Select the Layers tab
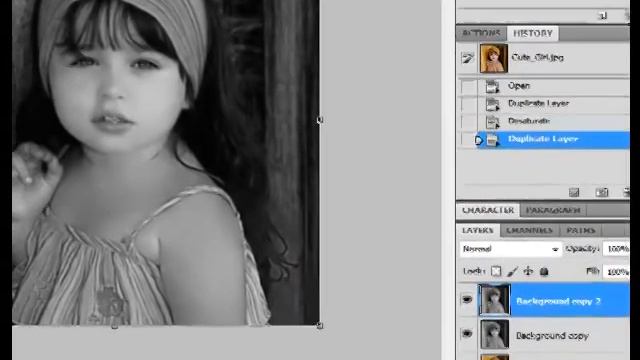The height and width of the screenshot is (360, 640). (x=478, y=231)
